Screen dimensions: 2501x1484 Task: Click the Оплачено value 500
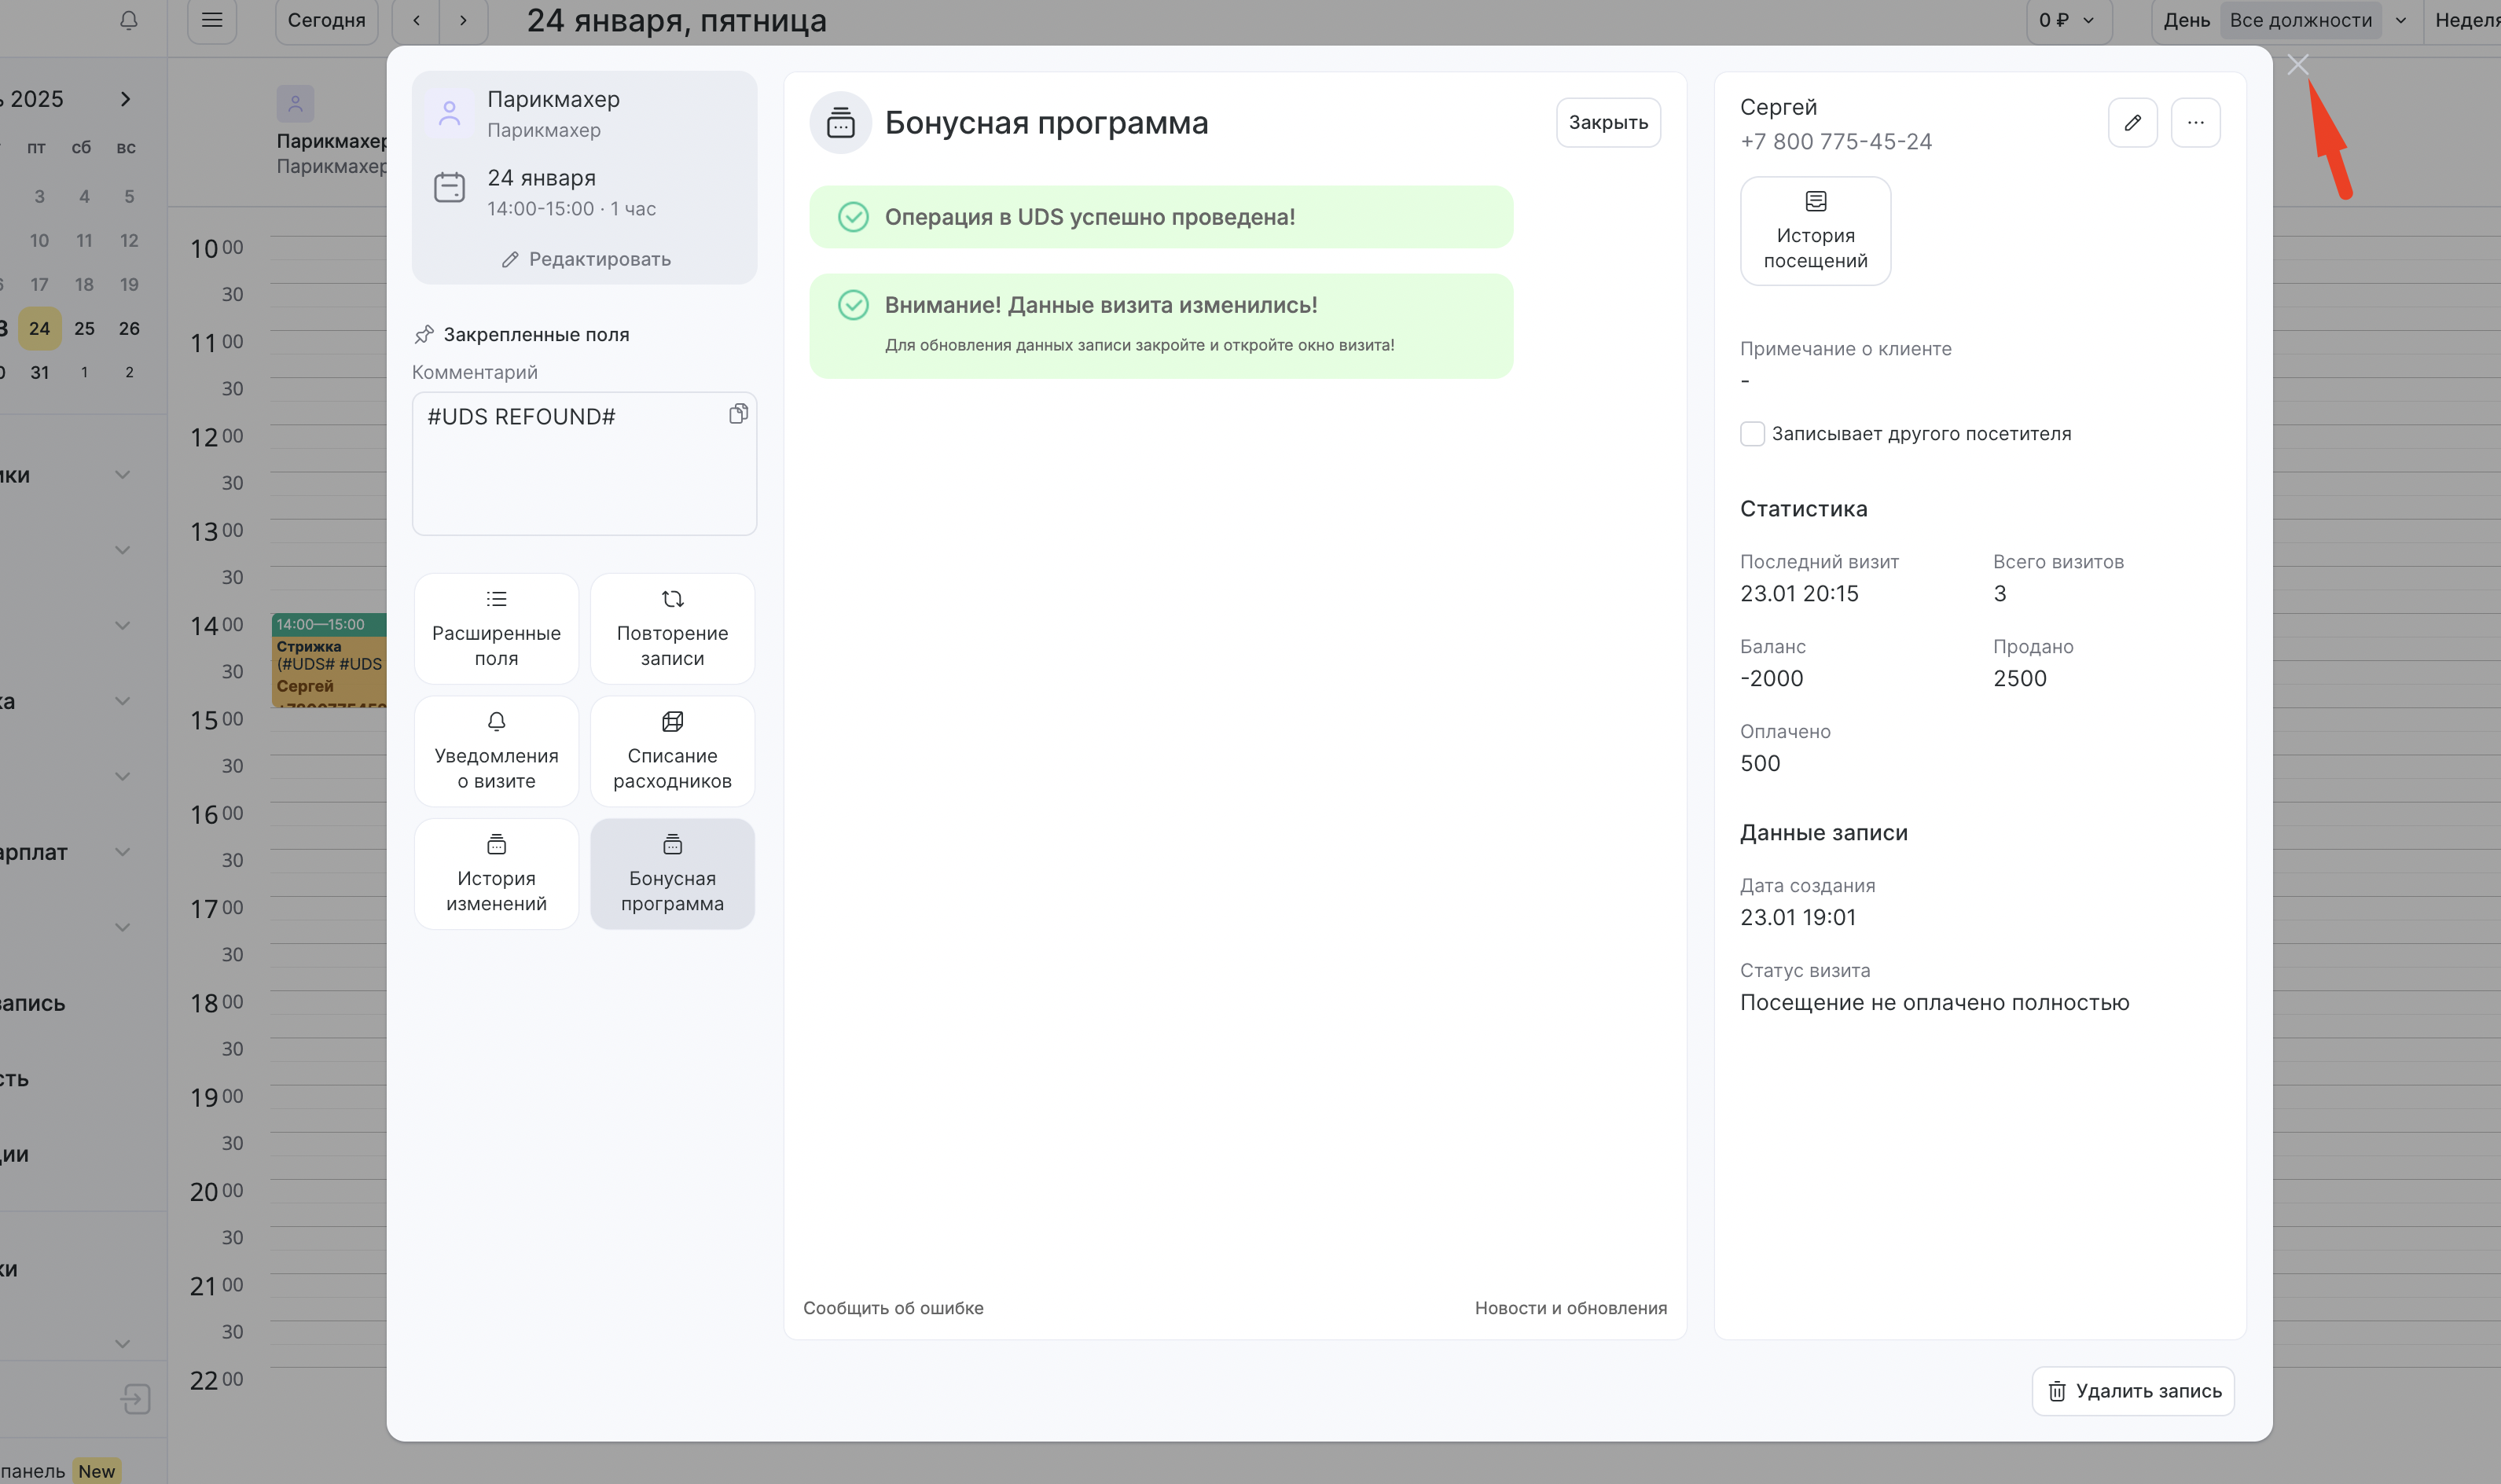[x=1759, y=763]
